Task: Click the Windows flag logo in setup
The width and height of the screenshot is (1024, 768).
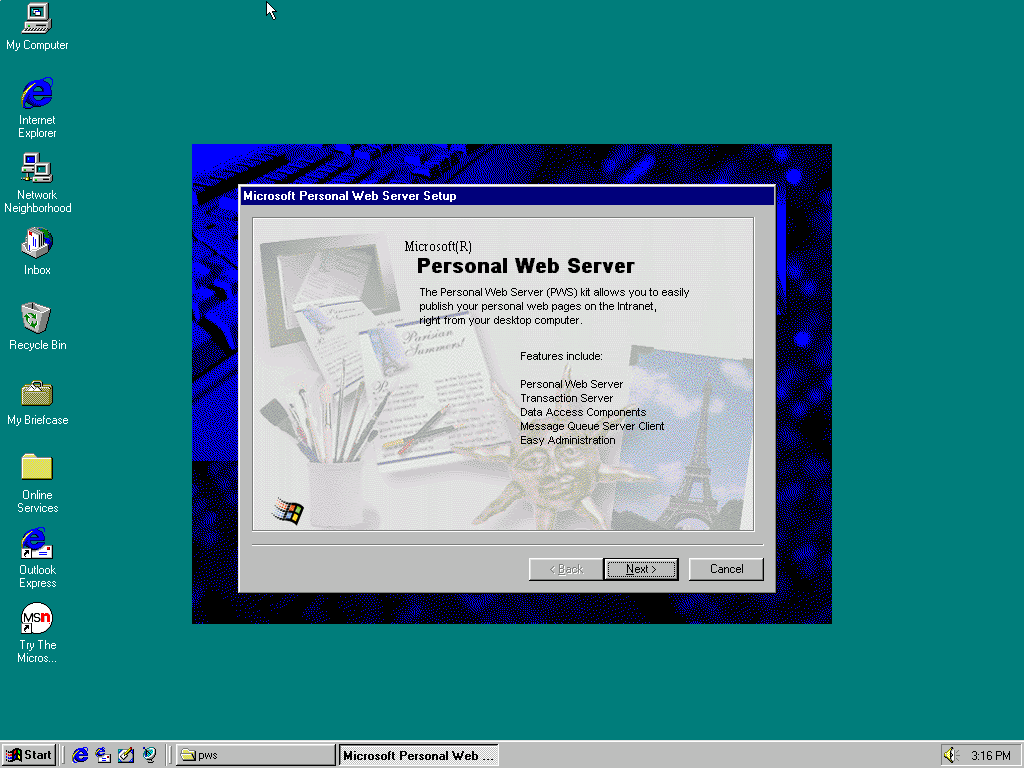Action: tap(288, 511)
